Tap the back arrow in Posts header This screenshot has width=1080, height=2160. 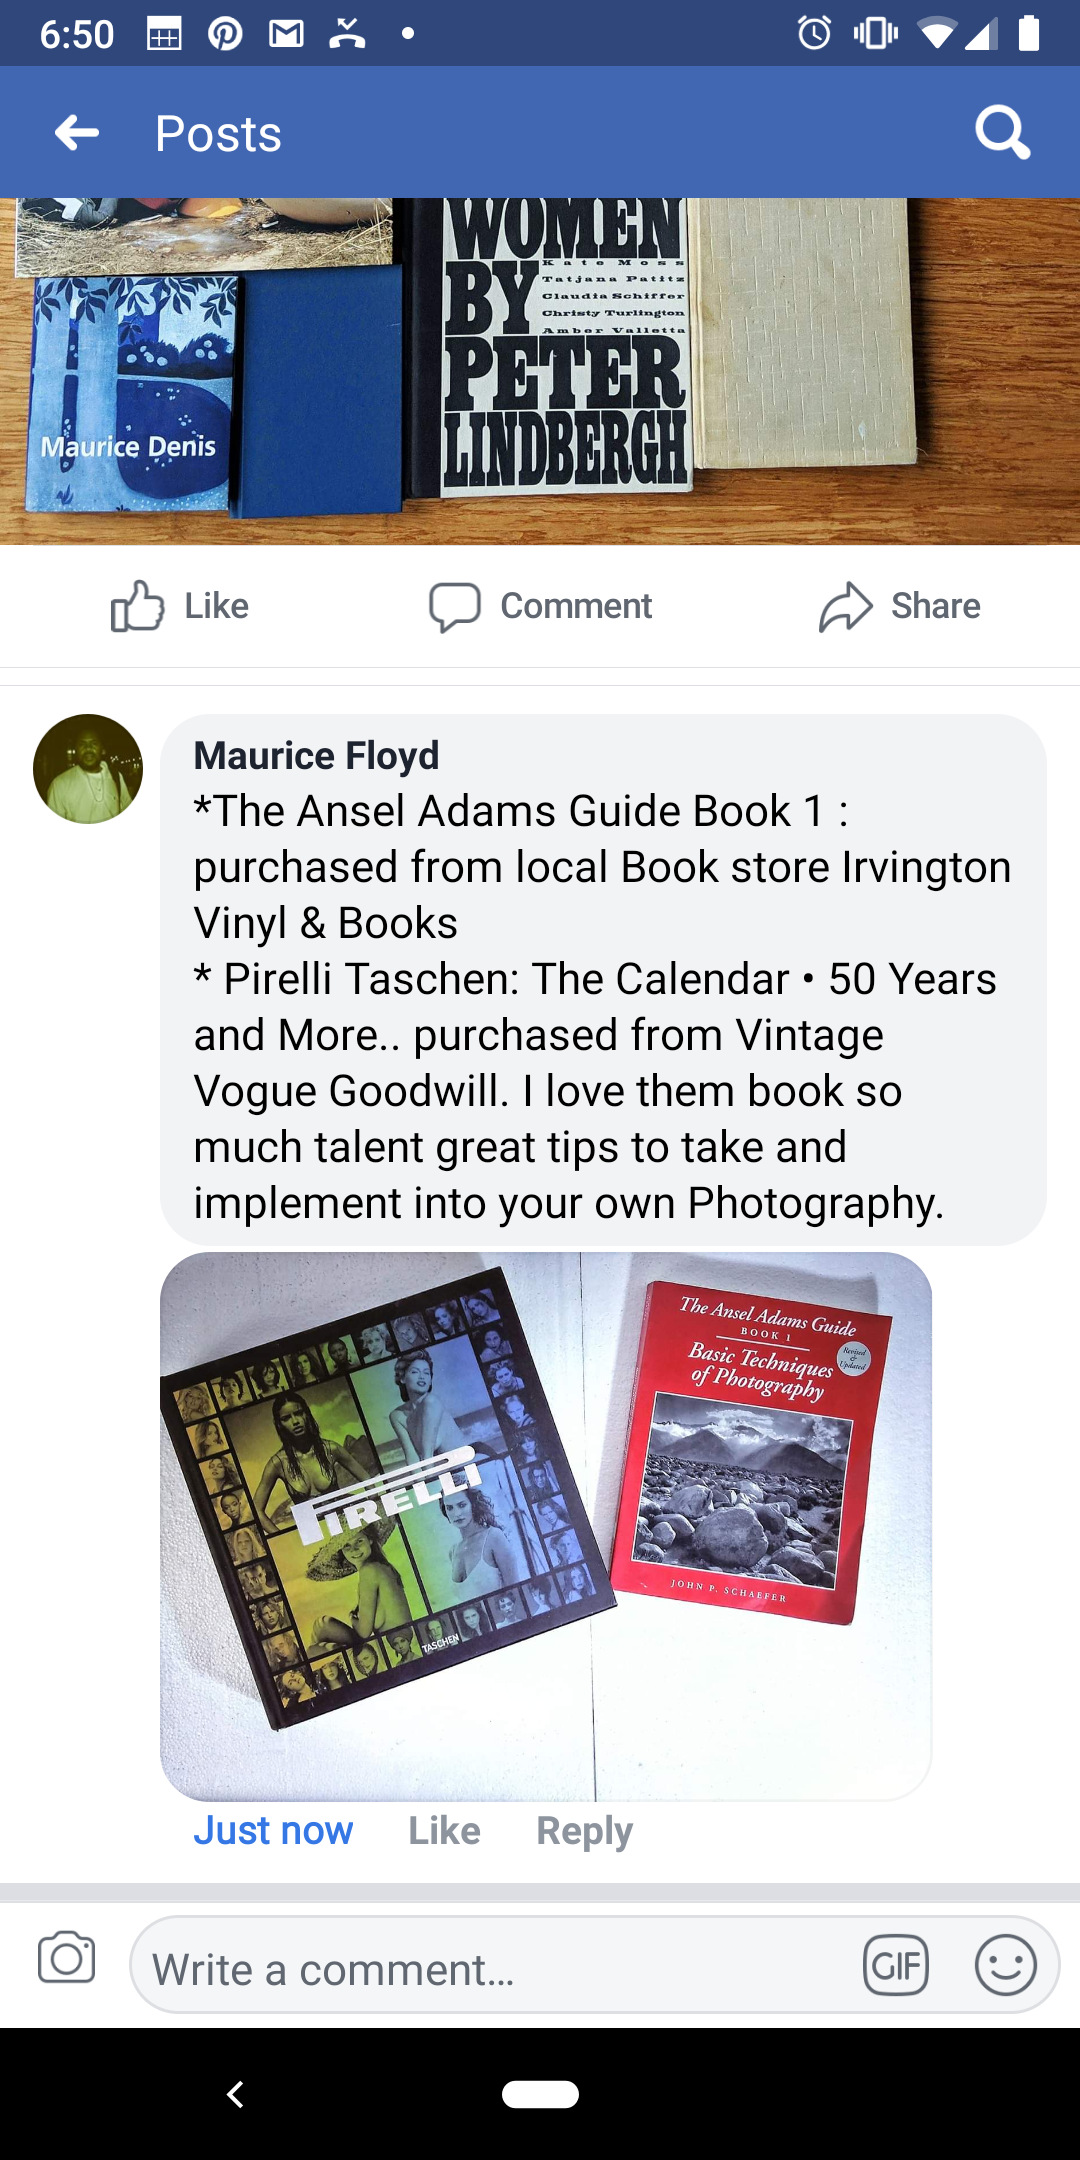coord(77,132)
